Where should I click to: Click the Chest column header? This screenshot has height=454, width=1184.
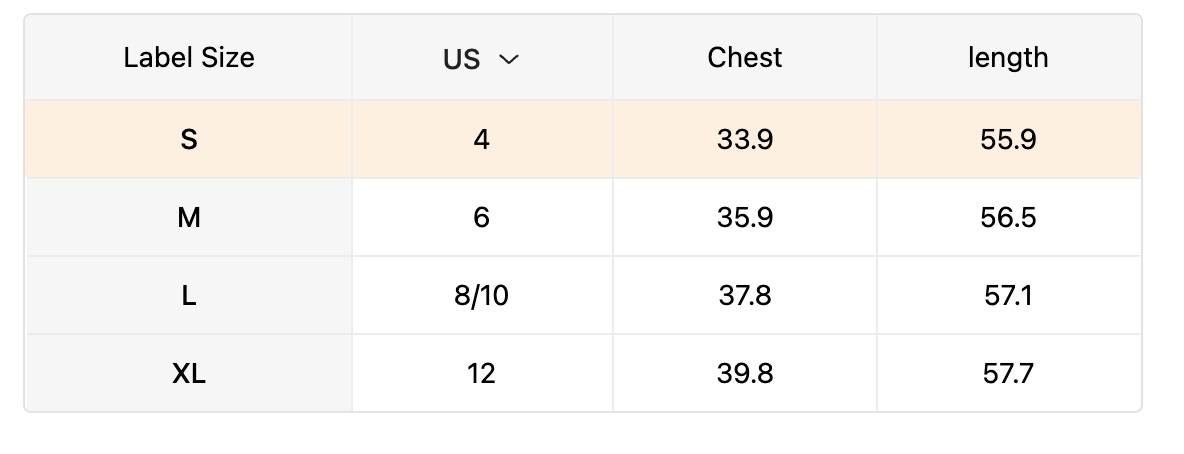pyautogui.click(x=744, y=58)
